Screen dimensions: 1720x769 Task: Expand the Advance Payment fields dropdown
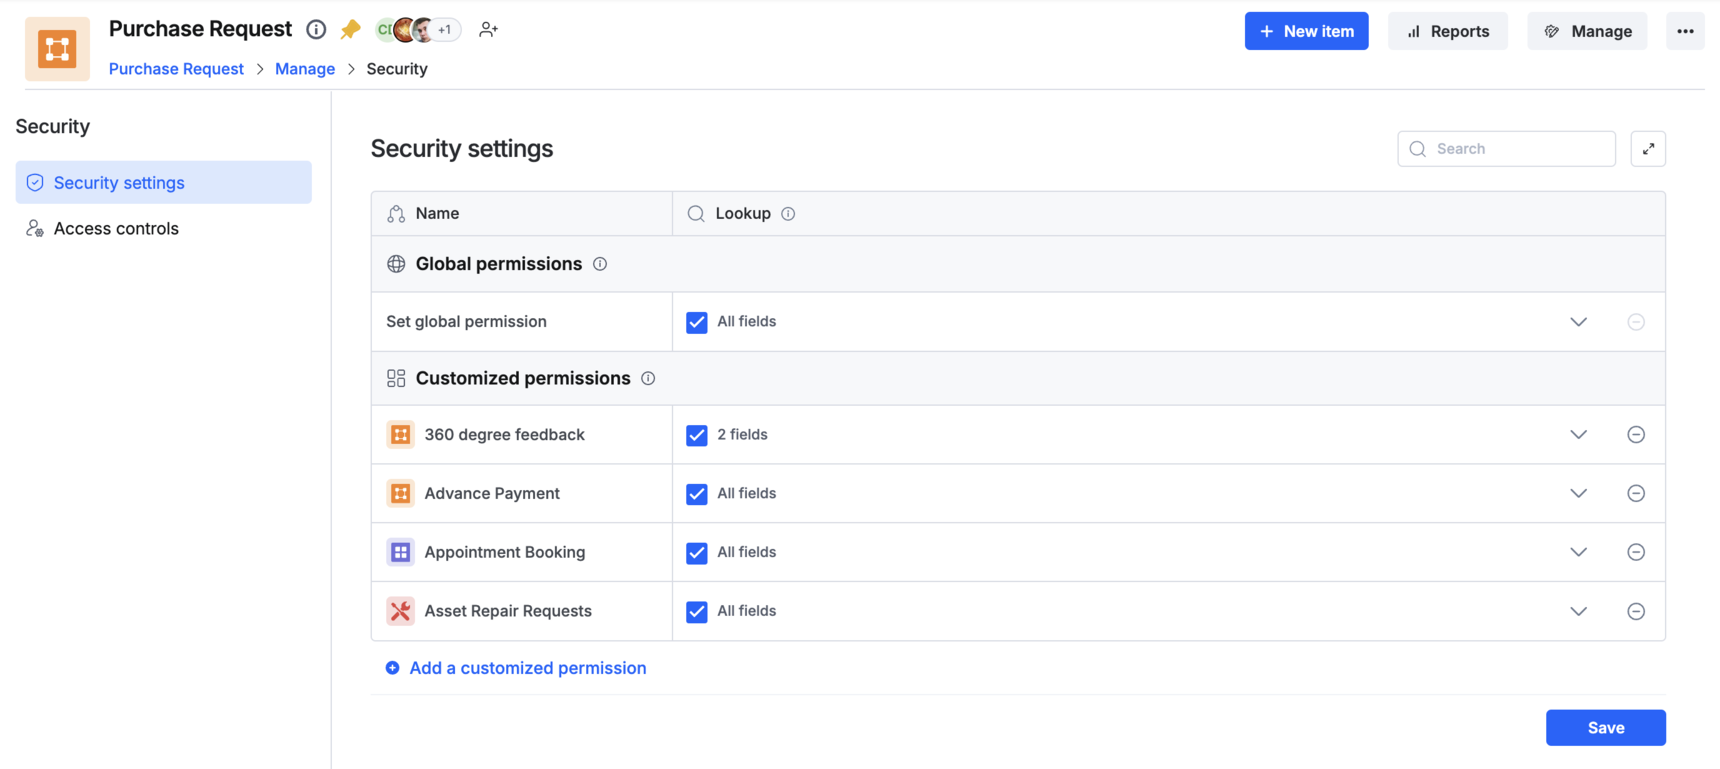1578,493
